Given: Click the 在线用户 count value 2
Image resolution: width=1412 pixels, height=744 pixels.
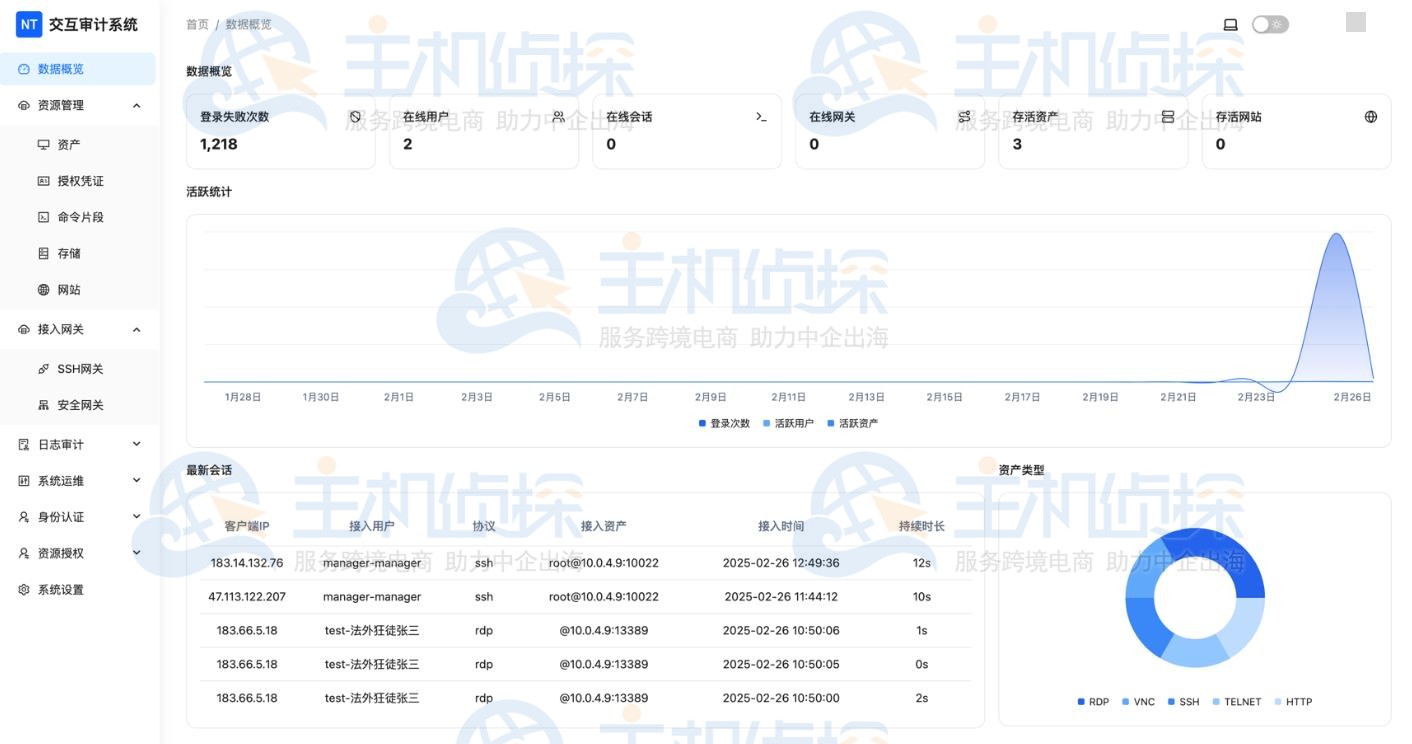Looking at the screenshot, I should (x=408, y=144).
